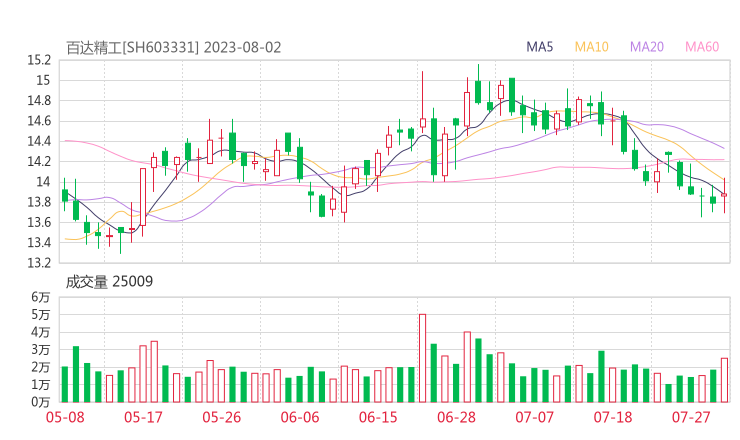Screen dimensions: 740x440
Task: Click the 05-17 date axis label
Action: [x=143, y=417]
